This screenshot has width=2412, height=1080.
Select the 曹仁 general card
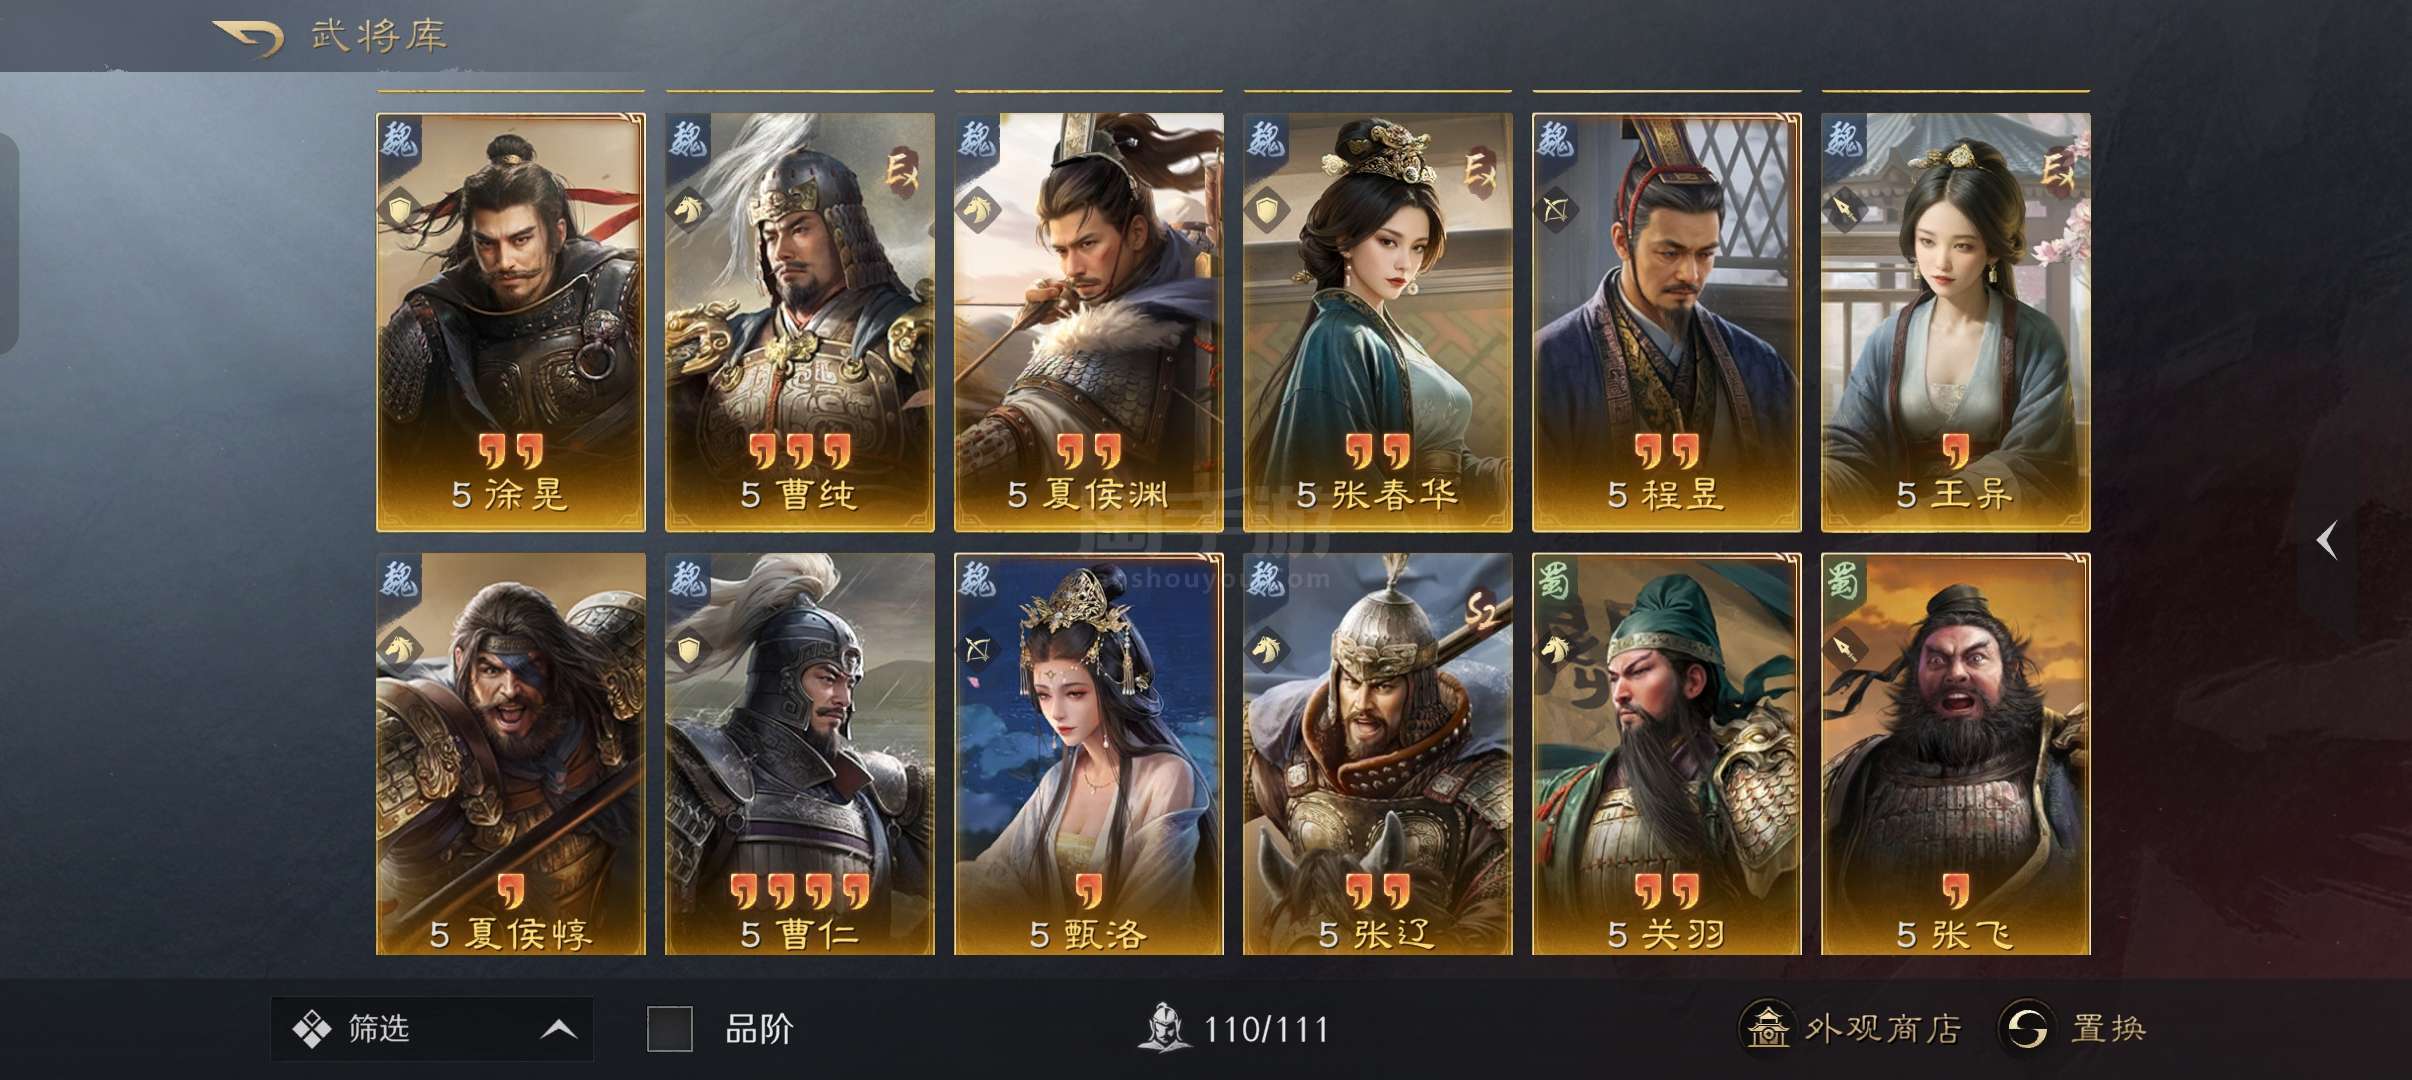click(x=800, y=754)
